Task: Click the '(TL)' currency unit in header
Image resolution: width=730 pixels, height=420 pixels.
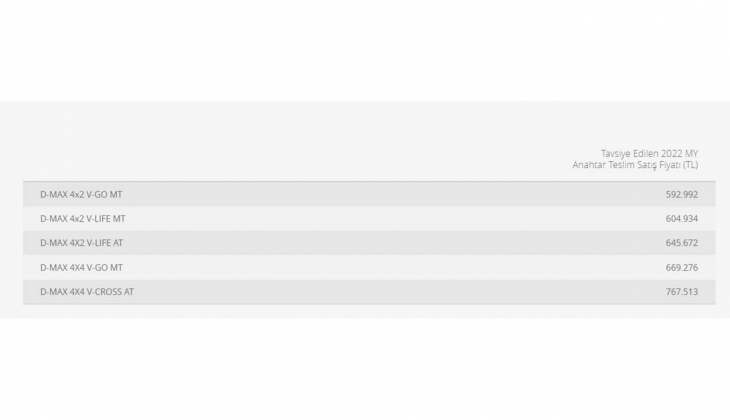Action: (x=690, y=164)
